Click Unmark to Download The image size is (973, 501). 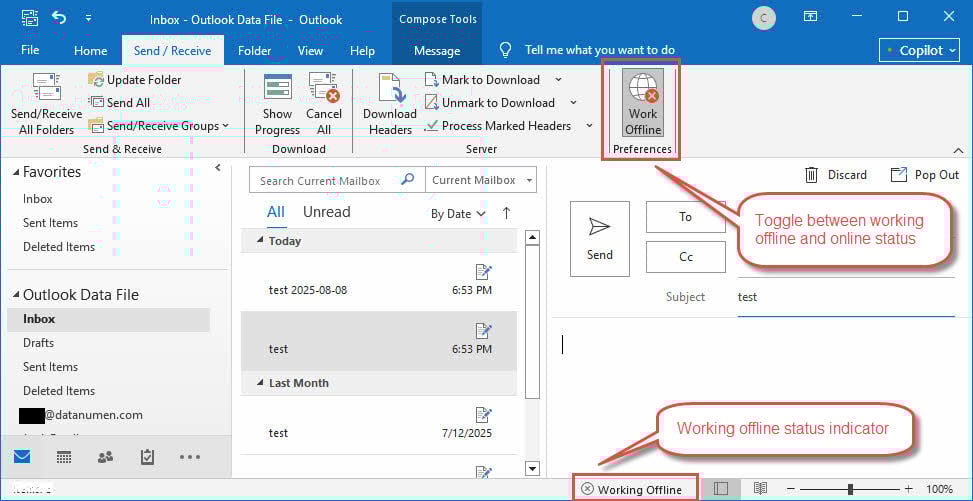point(491,102)
